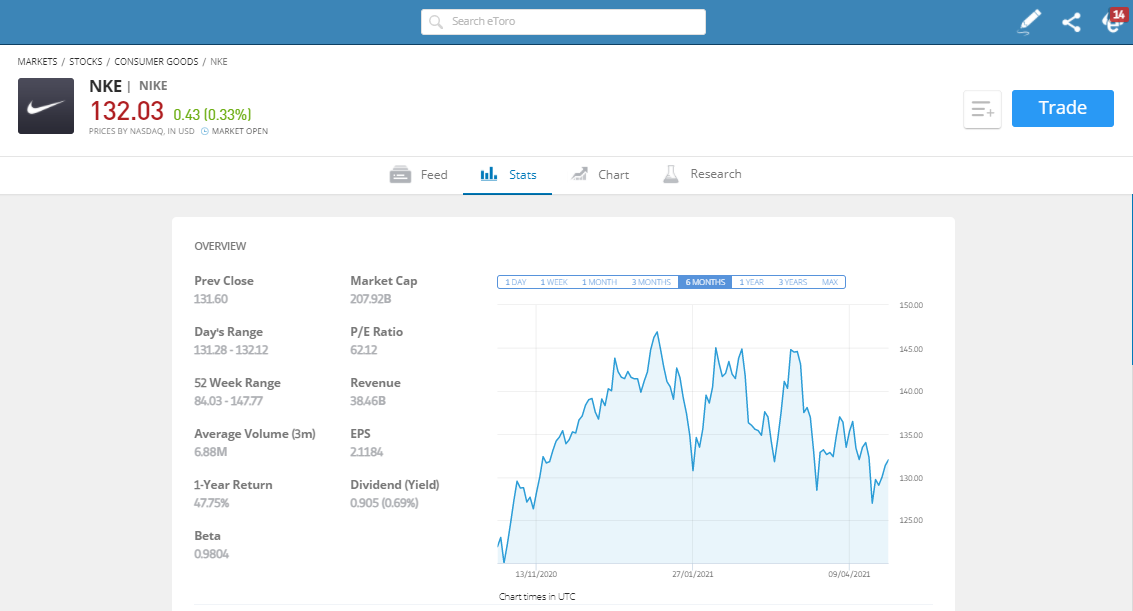The image size is (1133, 611).
Task: Go to CONSUMER GOODS via breadcrumb
Action: coord(156,61)
